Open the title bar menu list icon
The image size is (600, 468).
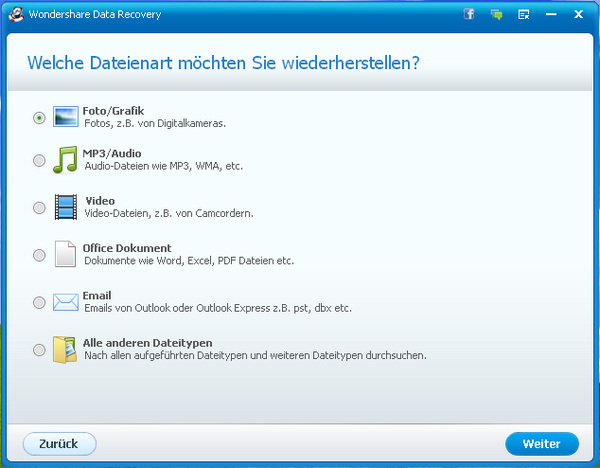523,14
